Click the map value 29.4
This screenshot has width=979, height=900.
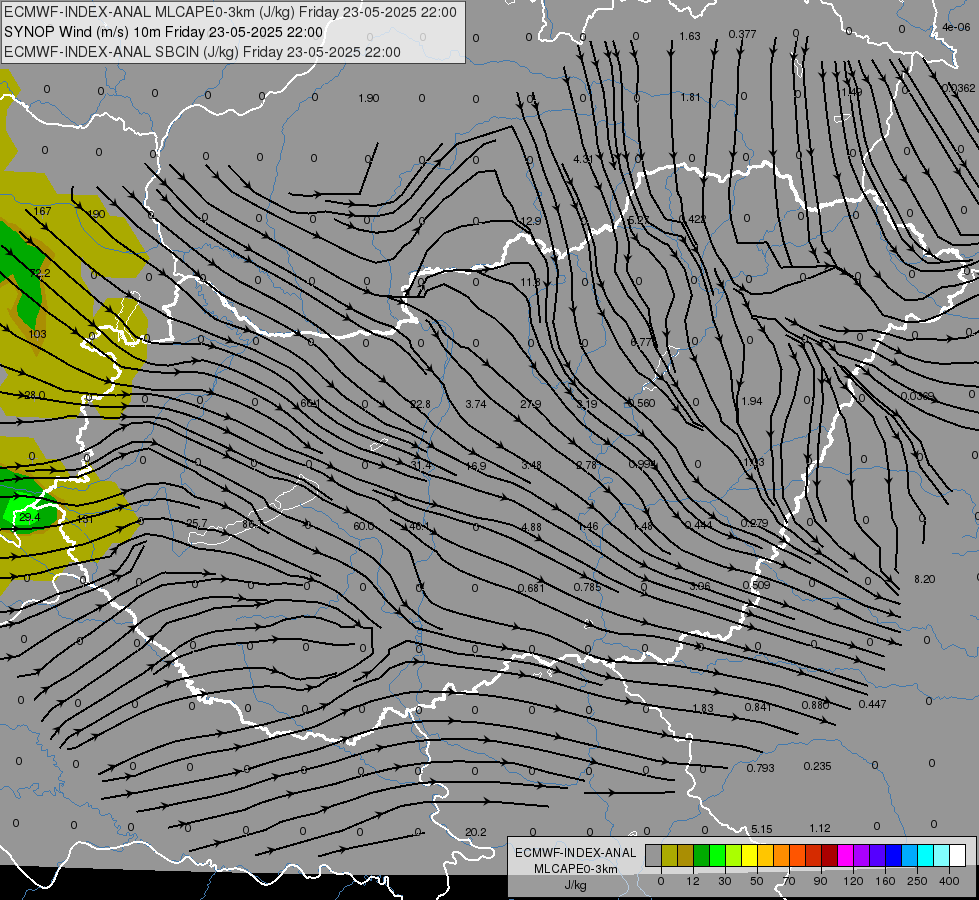tap(29, 517)
